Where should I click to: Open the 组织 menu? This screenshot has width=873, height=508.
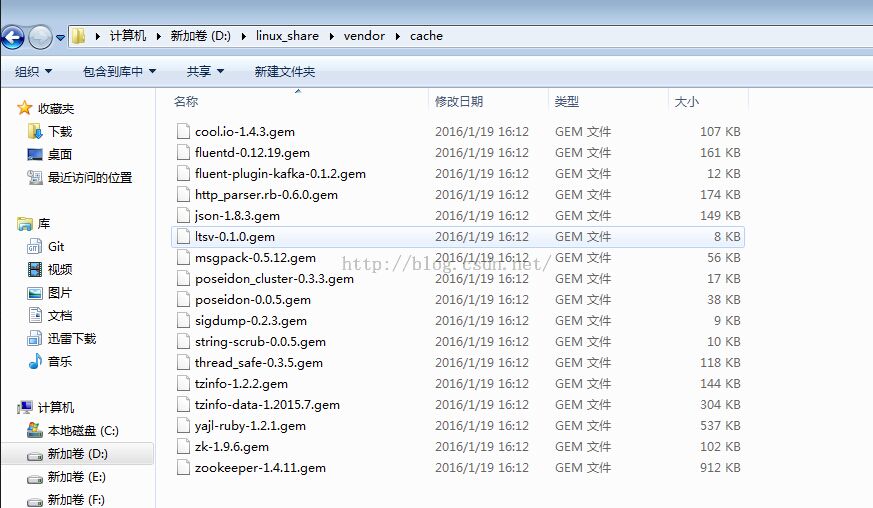[x=33, y=71]
